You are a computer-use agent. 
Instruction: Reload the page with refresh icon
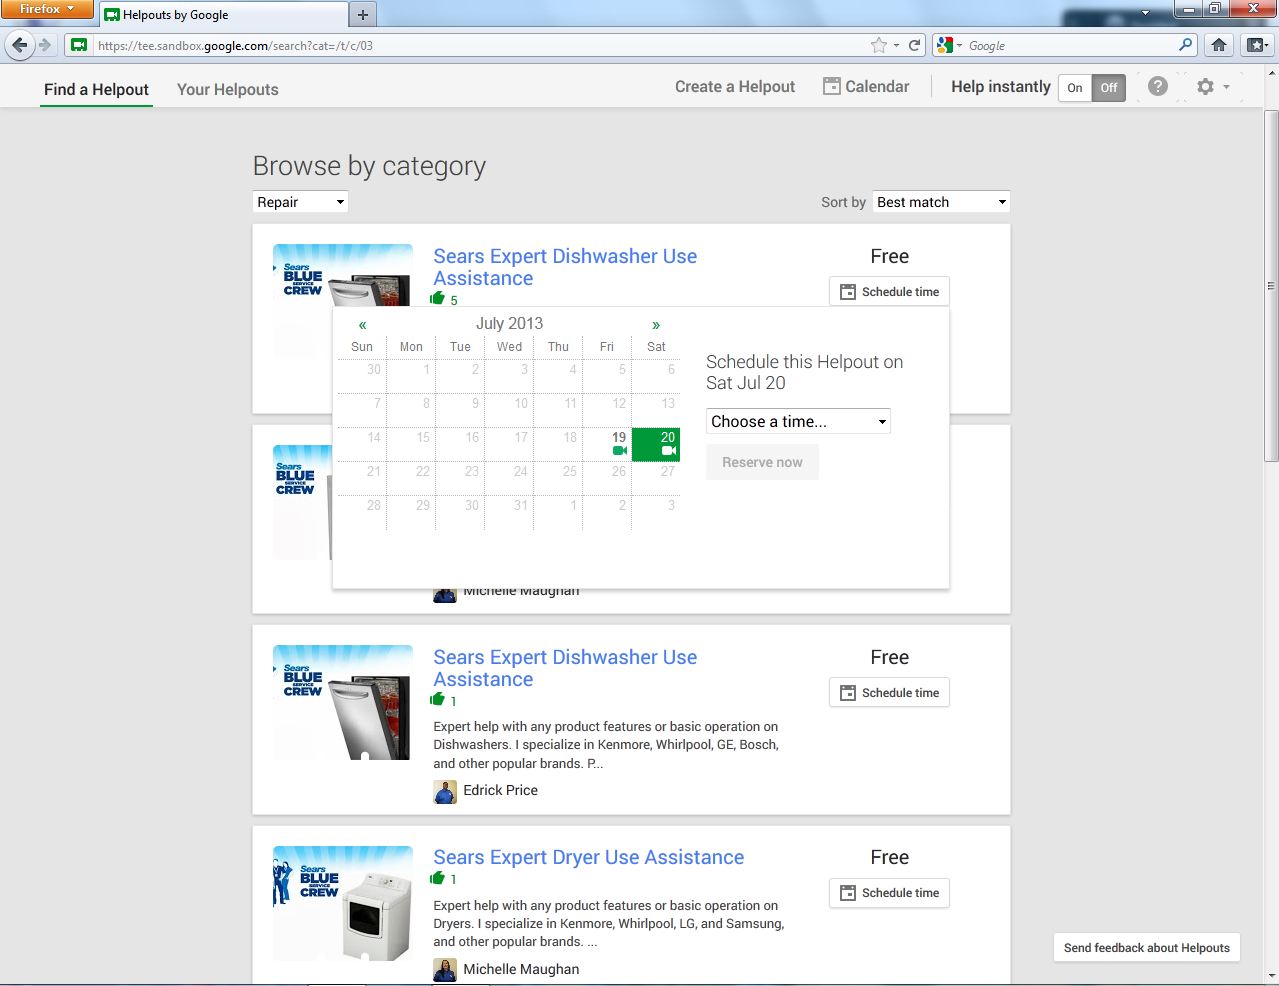point(914,45)
